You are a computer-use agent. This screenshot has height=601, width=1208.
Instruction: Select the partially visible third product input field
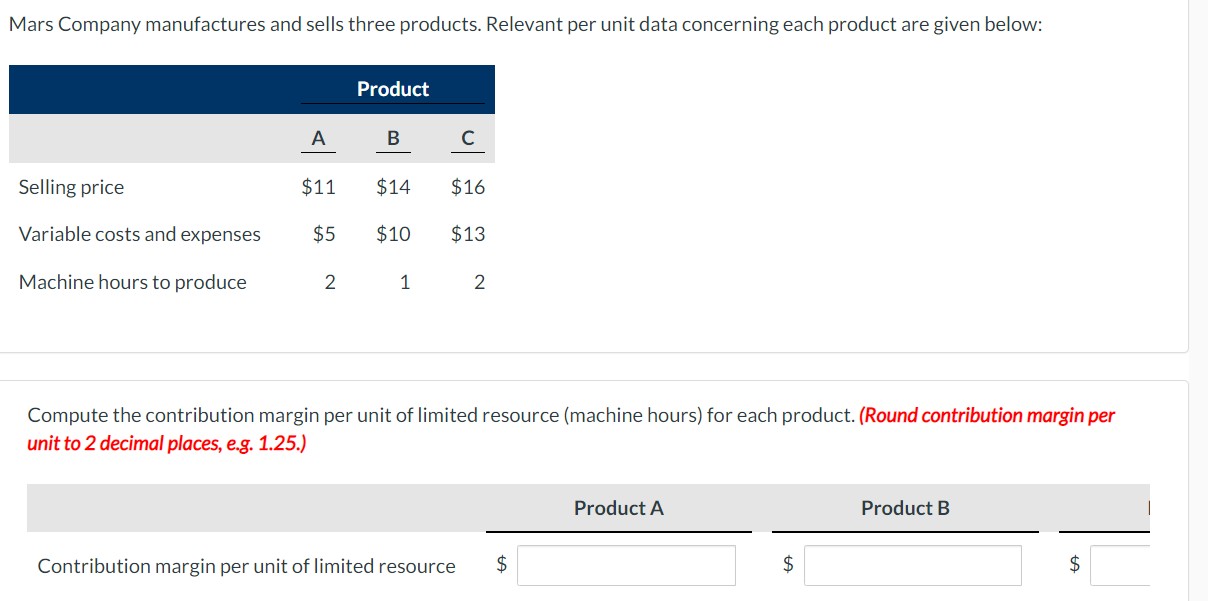(x=1120, y=565)
